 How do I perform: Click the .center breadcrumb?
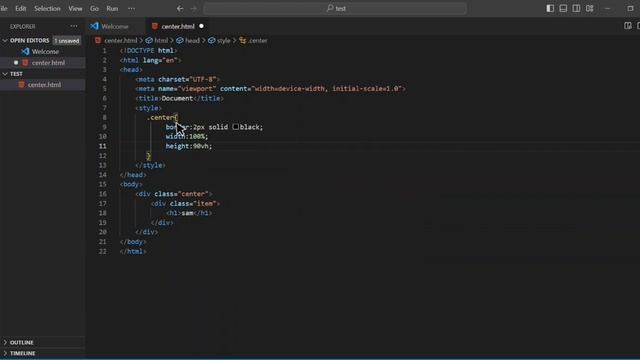point(258,40)
